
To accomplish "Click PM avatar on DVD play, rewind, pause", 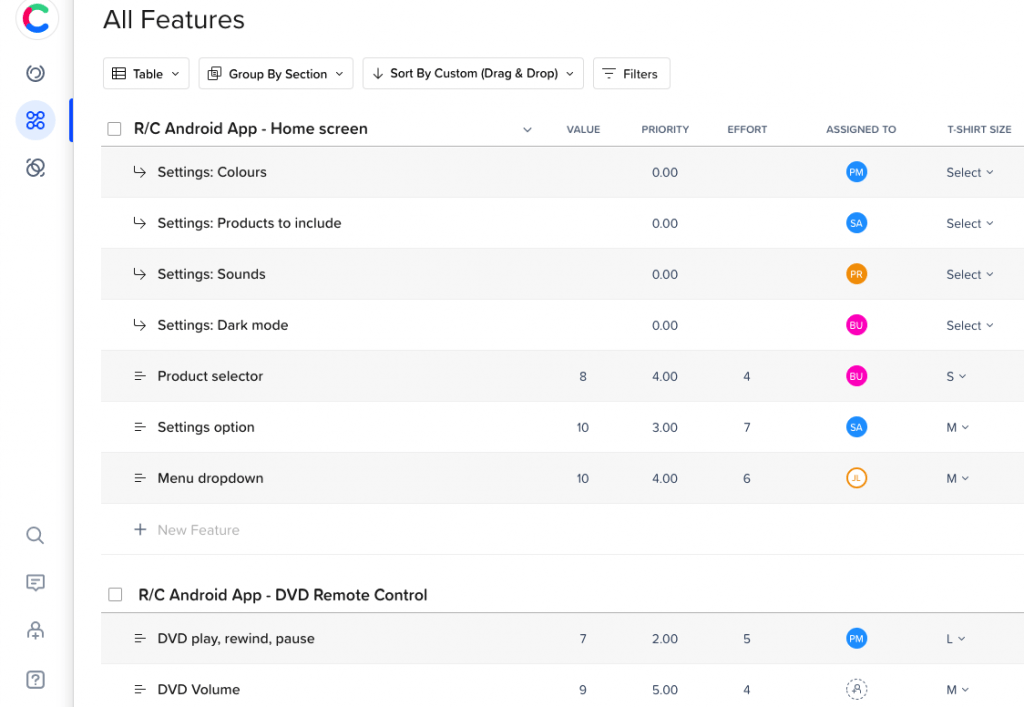I will pyautogui.click(x=856, y=638).
